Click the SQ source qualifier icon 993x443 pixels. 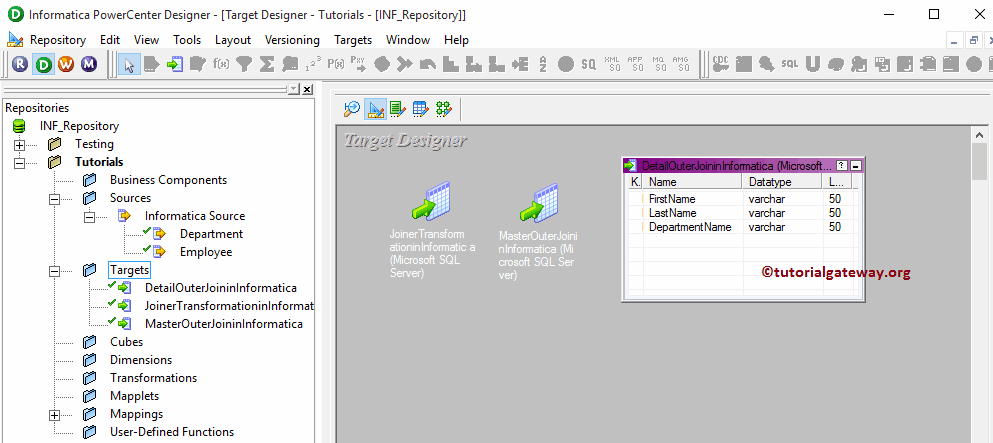[589, 64]
